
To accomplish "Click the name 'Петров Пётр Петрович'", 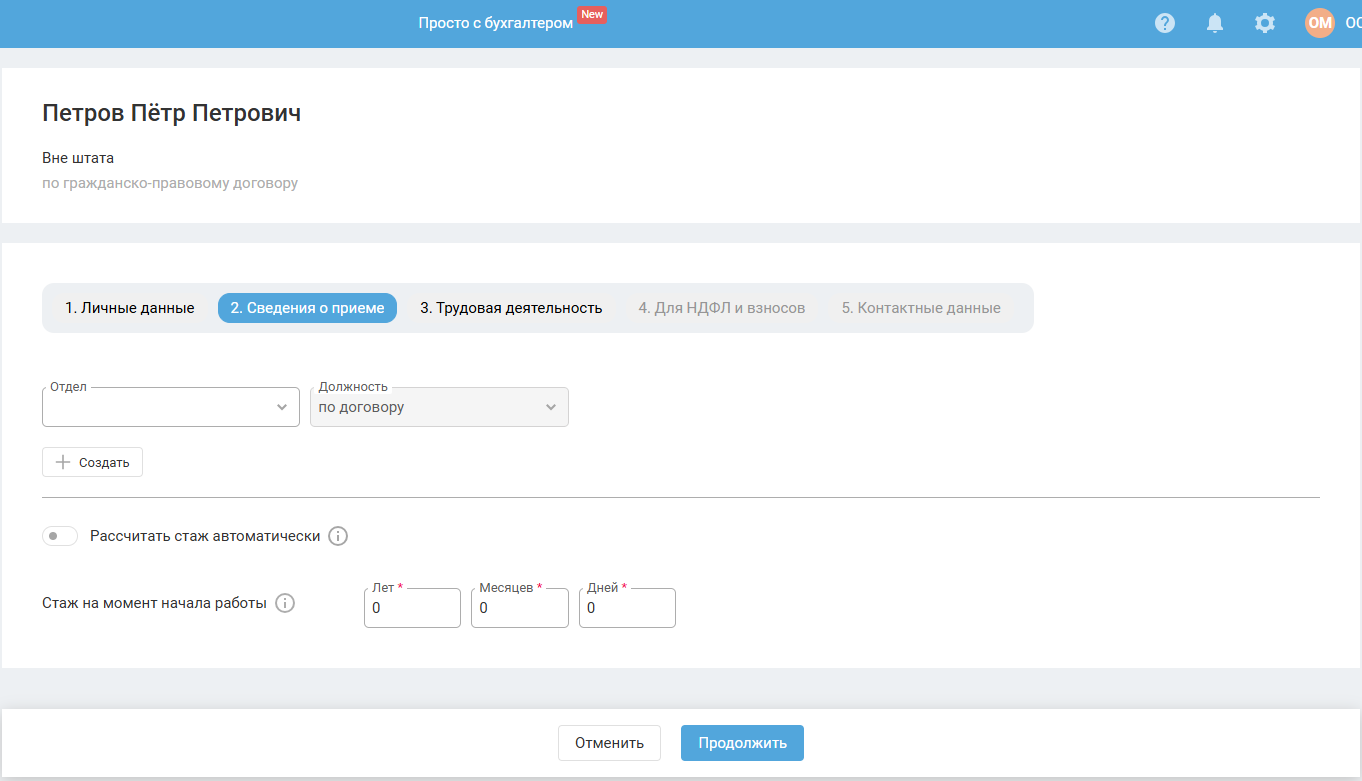I will point(171,113).
